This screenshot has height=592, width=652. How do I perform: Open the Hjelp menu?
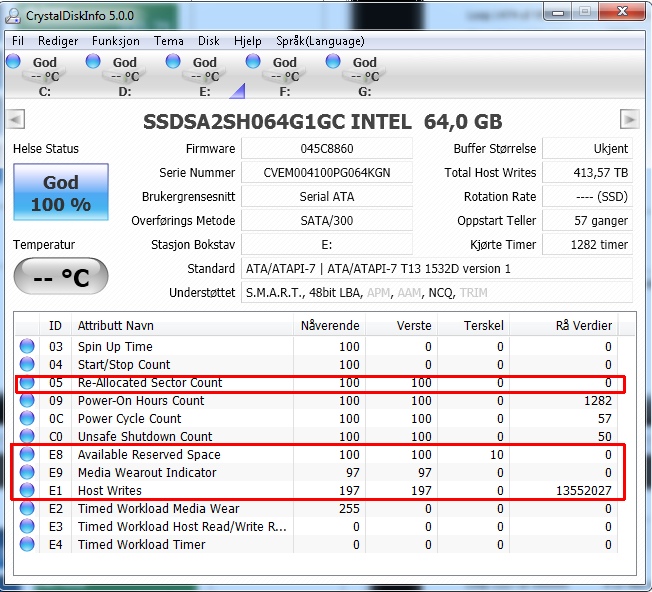247,41
